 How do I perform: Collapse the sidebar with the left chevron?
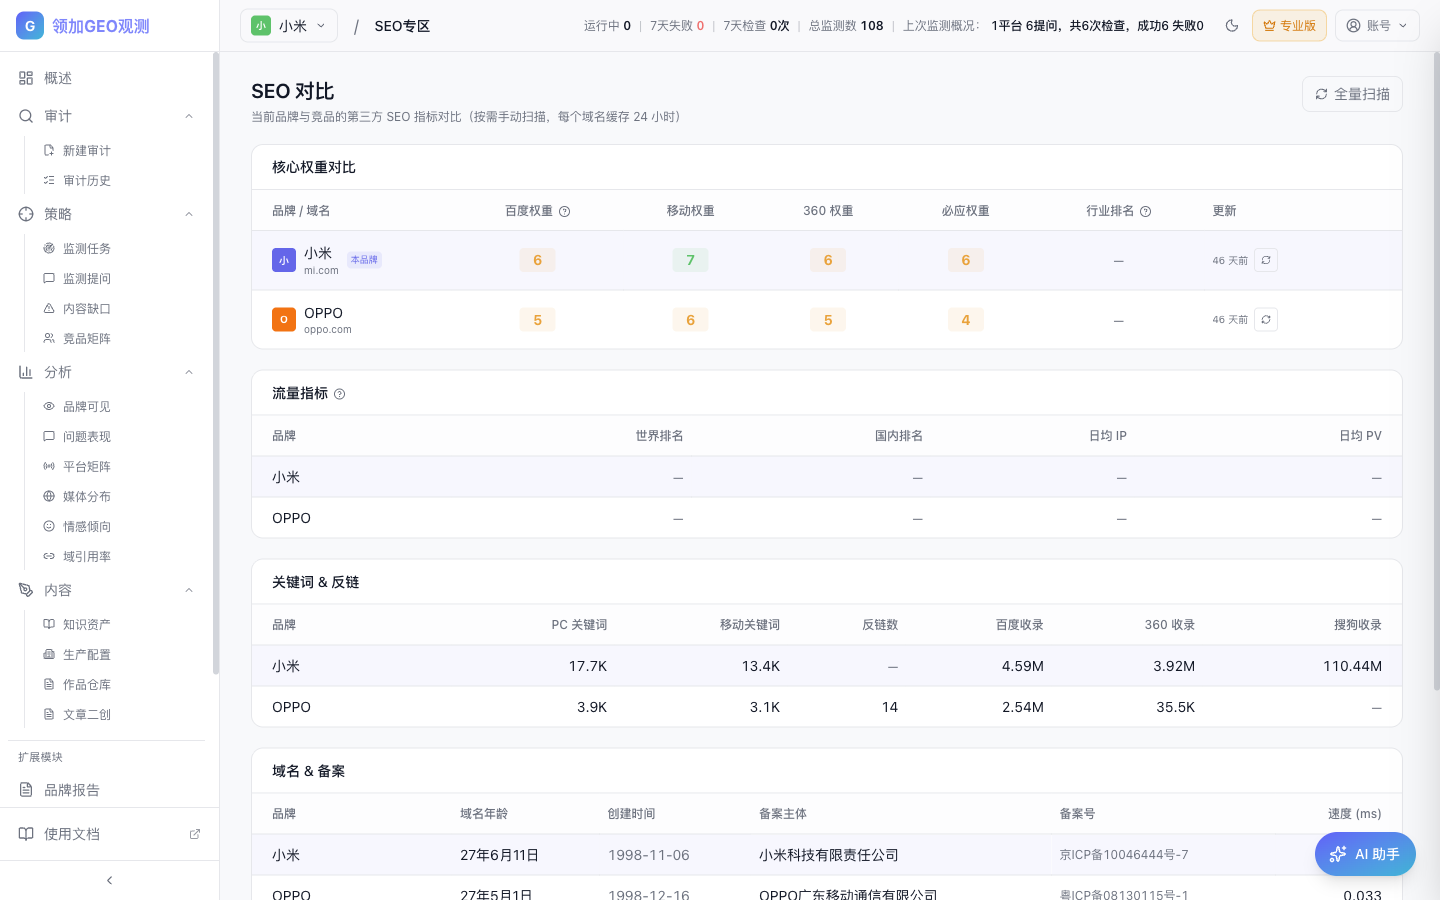(109, 880)
